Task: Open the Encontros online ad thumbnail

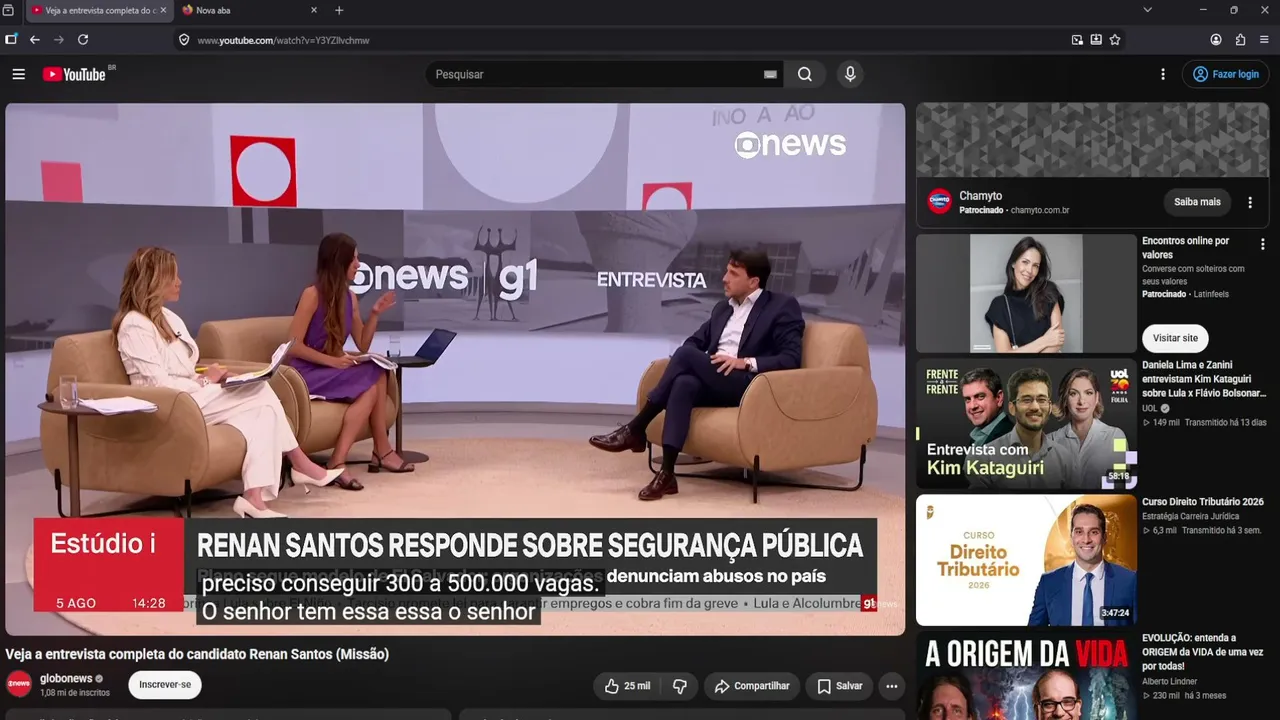Action: point(1026,293)
